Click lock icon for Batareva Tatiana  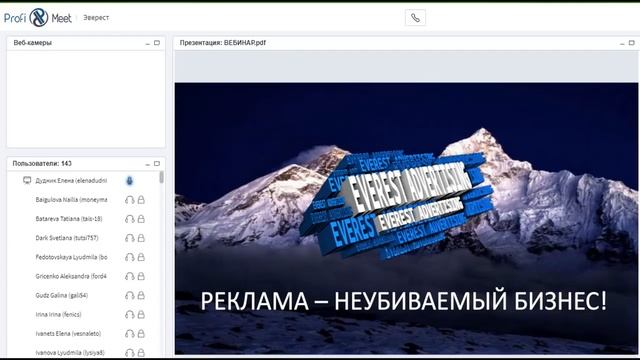pos(141,219)
